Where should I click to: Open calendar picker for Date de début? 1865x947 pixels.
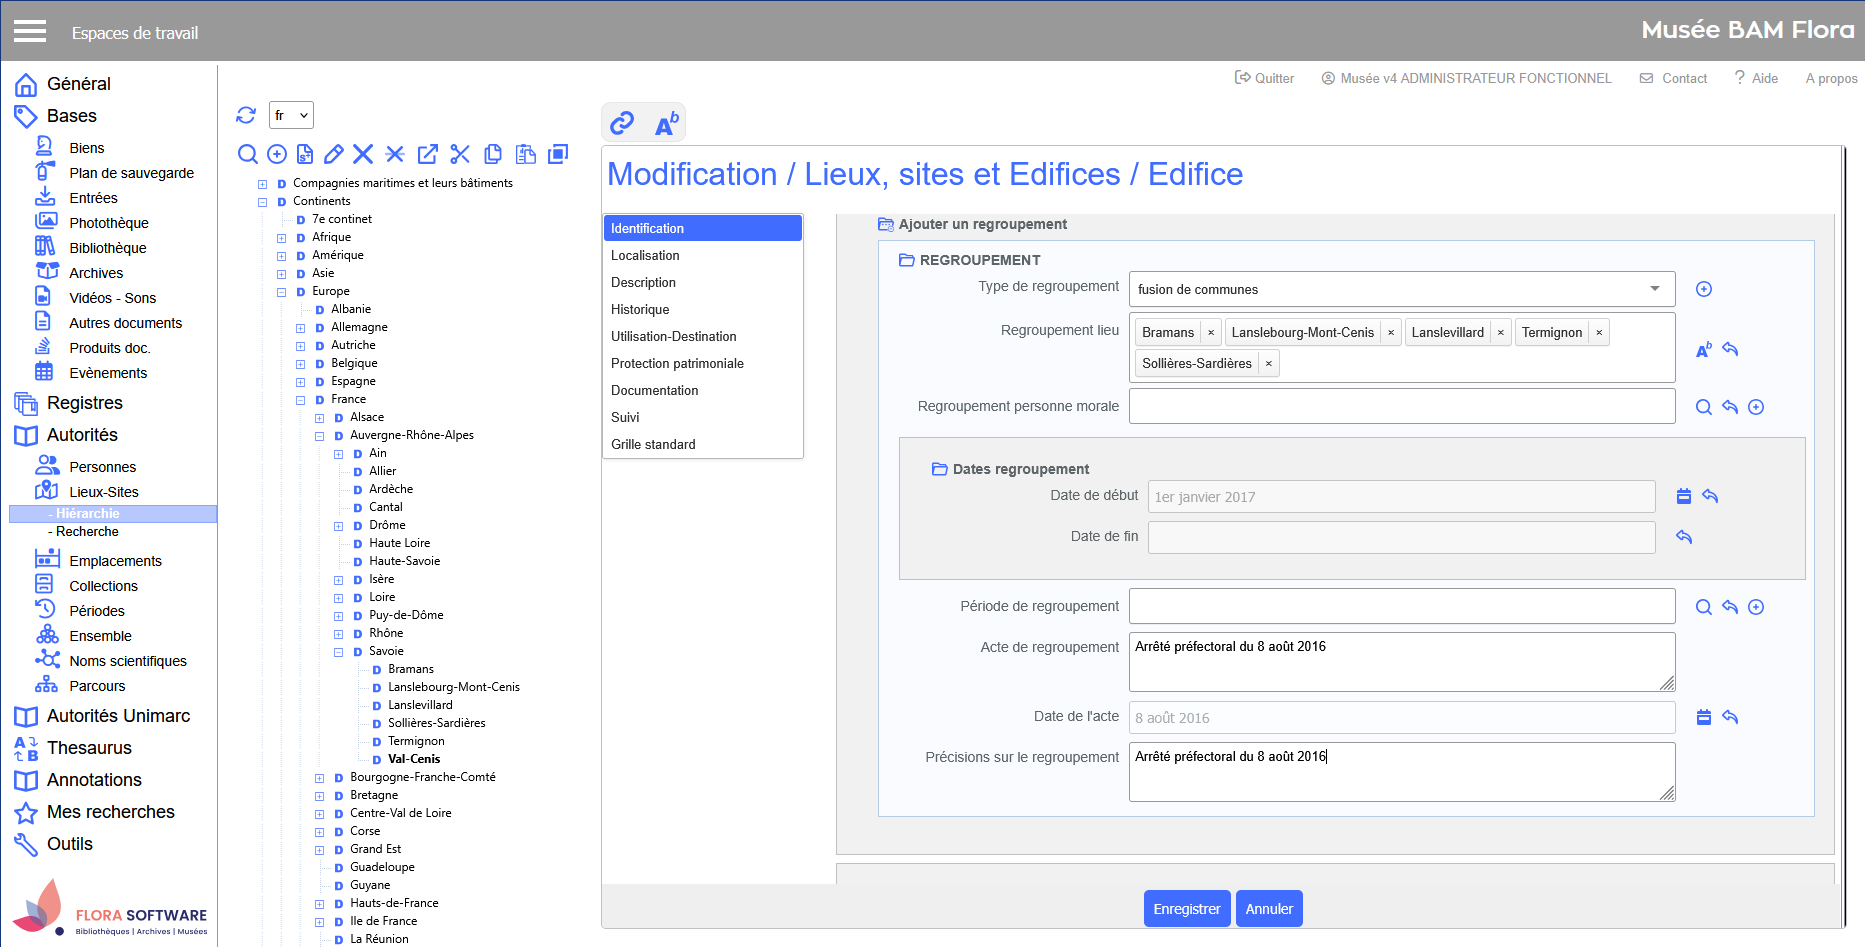[1684, 496]
